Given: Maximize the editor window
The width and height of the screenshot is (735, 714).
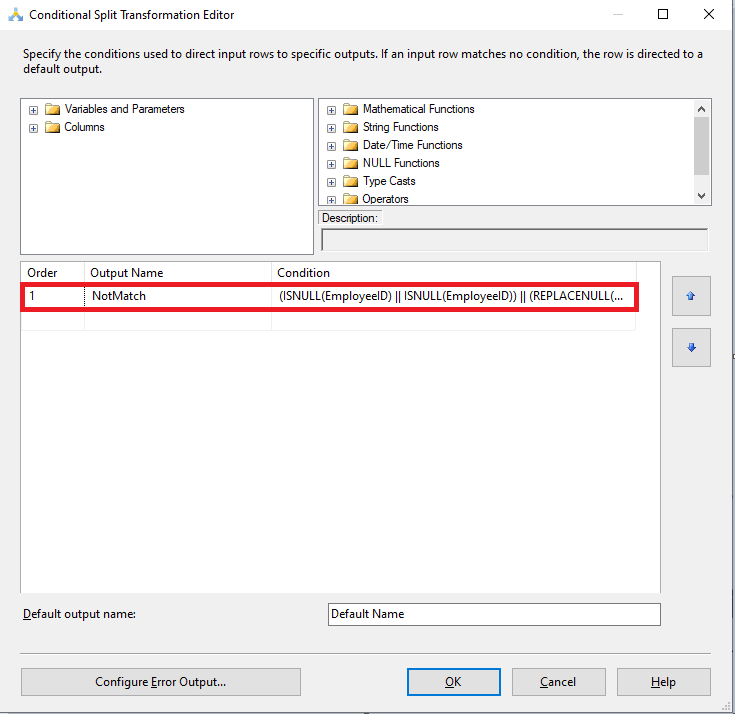Looking at the screenshot, I should (663, 15).
